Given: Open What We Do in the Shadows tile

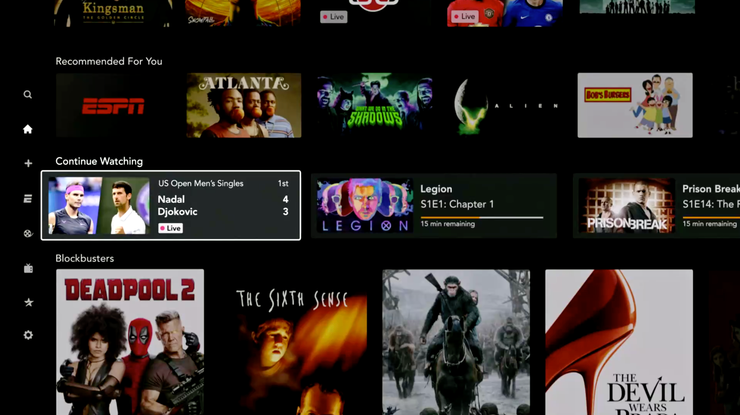Looking at the screenshot, I should pyautogui.click(x=374, y=105).
